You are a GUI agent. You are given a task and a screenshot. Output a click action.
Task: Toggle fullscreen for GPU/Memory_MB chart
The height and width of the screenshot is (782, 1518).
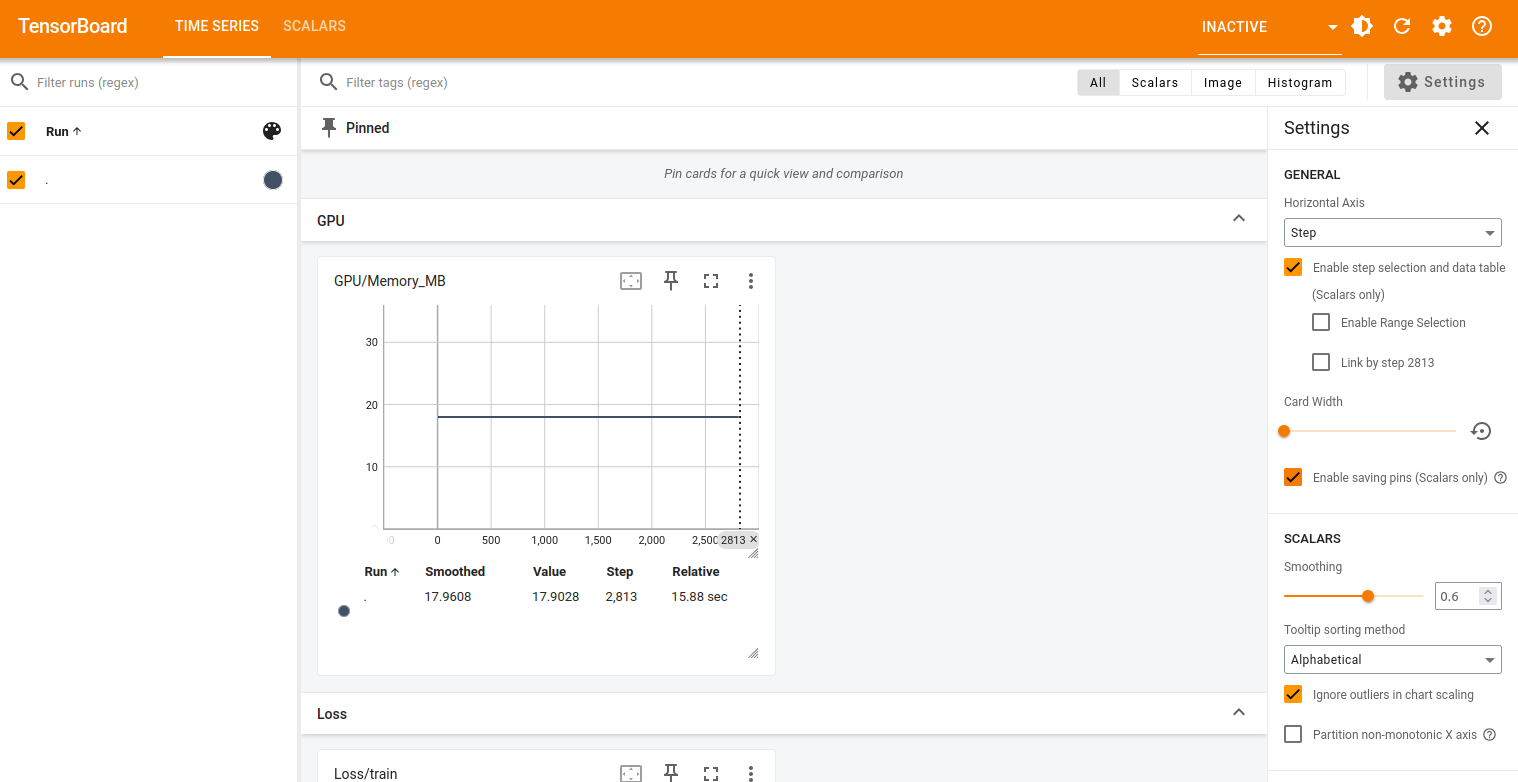tap(711, 281)
